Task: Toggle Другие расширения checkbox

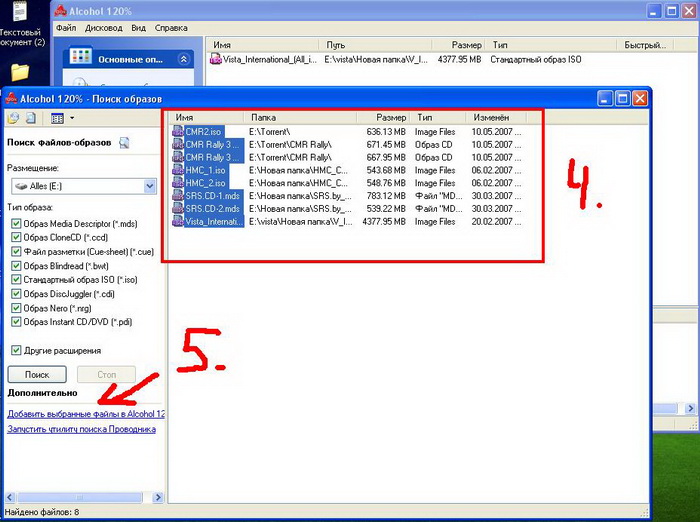Action: point(16,351)
